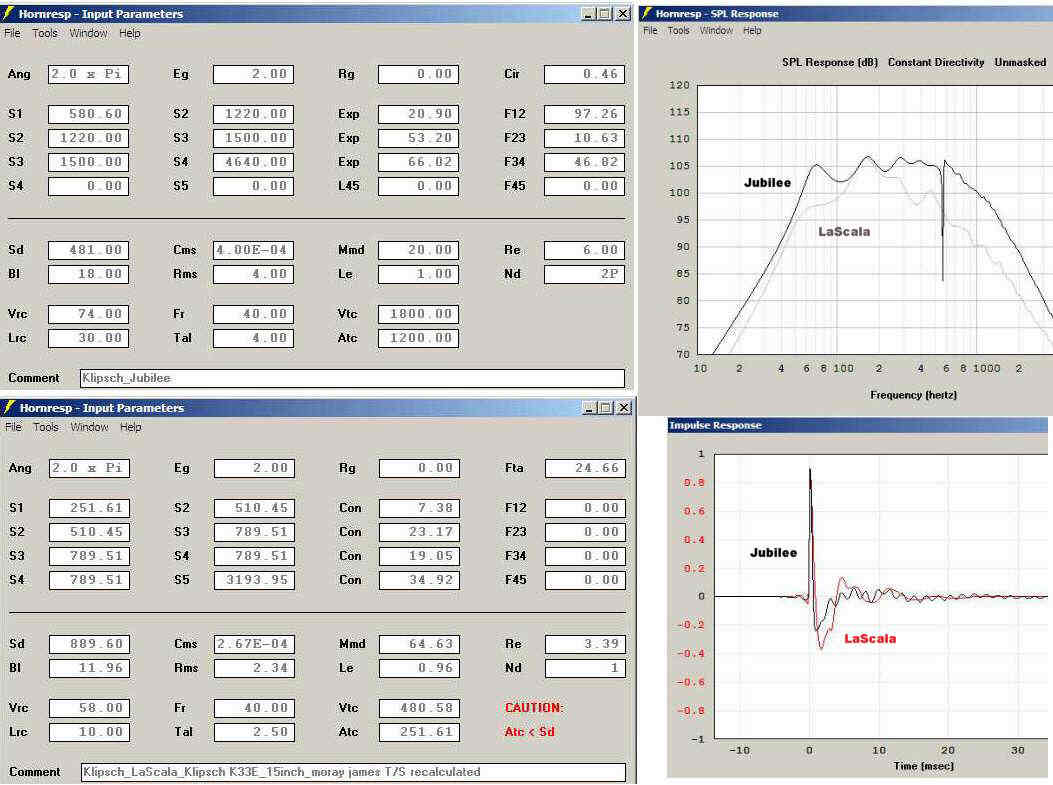Click the Mmd field showing 64.63

point(420,645)
